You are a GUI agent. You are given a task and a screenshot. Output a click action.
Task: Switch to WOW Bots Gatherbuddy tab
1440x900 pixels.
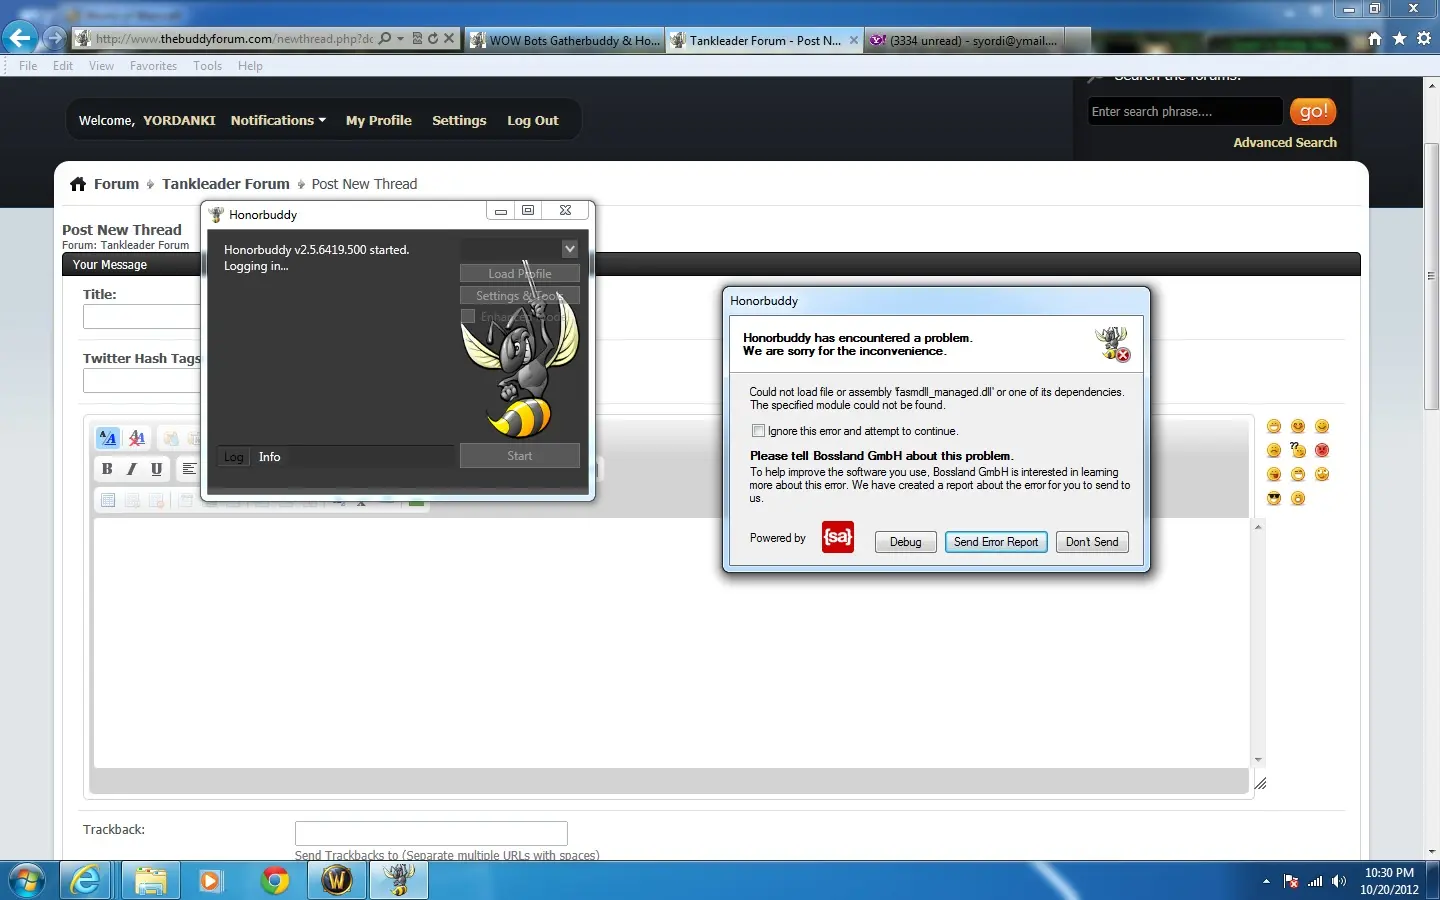563,40
